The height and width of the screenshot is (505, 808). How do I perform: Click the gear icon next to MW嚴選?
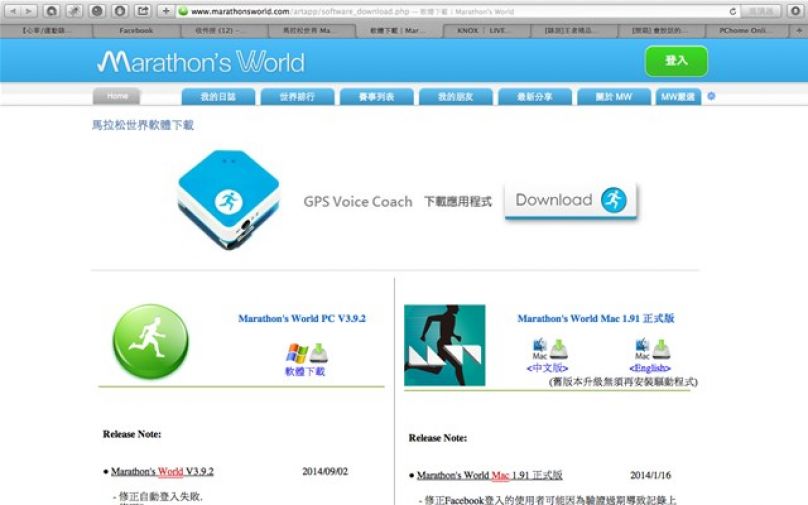click(x=711, y=96)
